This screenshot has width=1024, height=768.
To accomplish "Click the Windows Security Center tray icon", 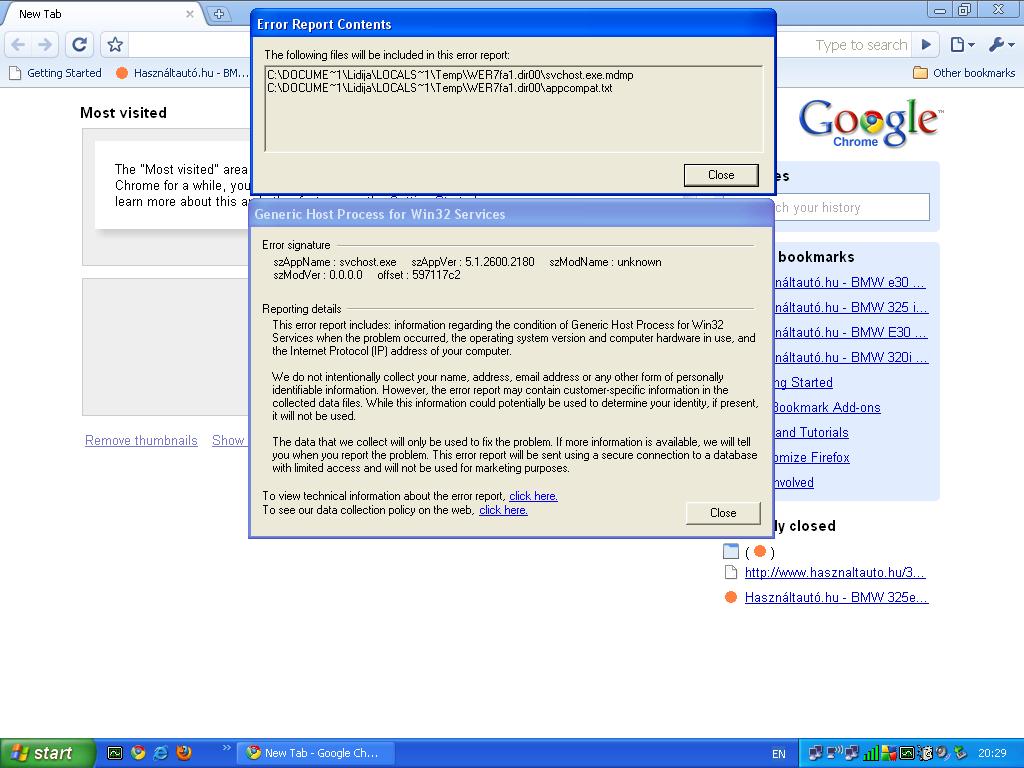I will click(x=888, y=754).
